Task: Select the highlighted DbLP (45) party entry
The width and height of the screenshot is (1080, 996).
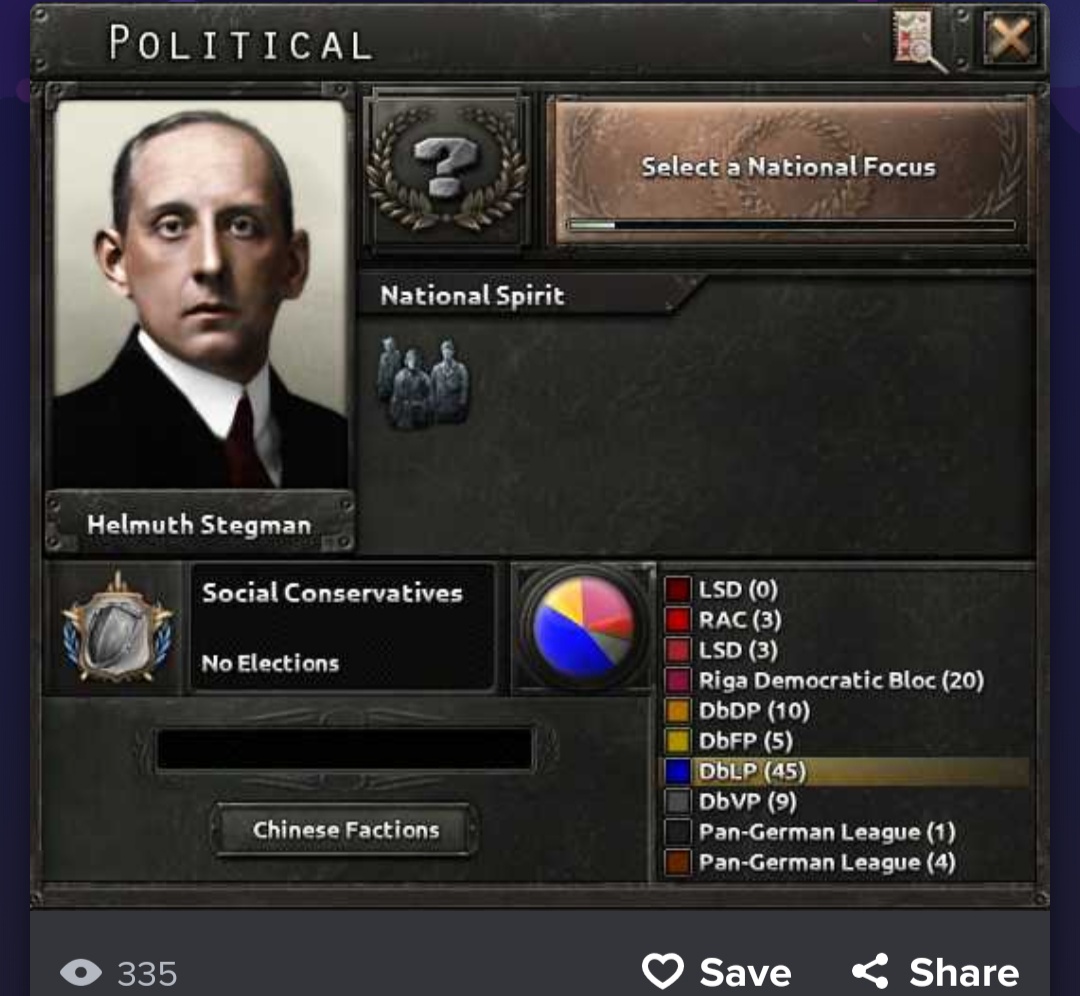Action: (x=846, y=771)
